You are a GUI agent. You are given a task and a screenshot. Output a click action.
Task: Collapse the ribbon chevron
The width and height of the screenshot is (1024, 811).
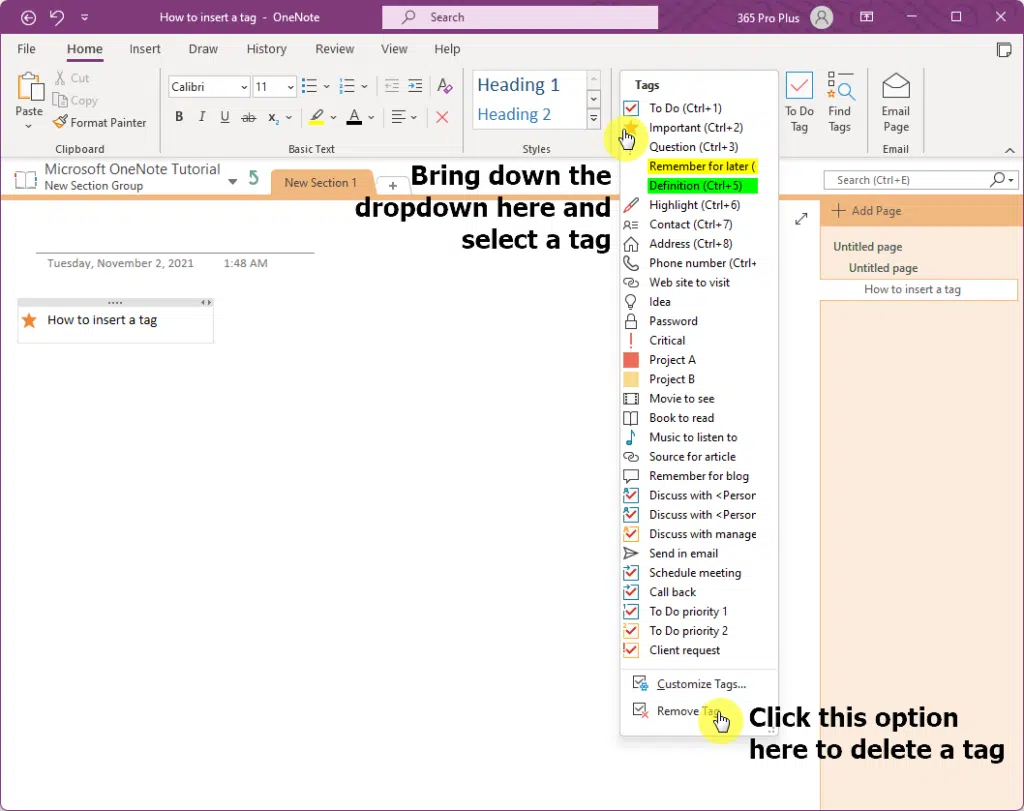[1010, 150]
